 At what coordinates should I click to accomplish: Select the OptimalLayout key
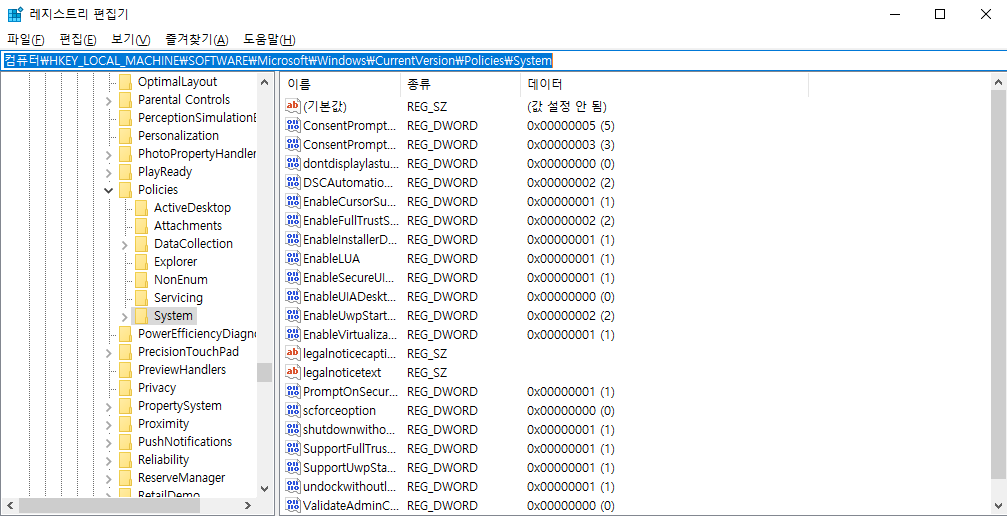click(x=177, y=82)
